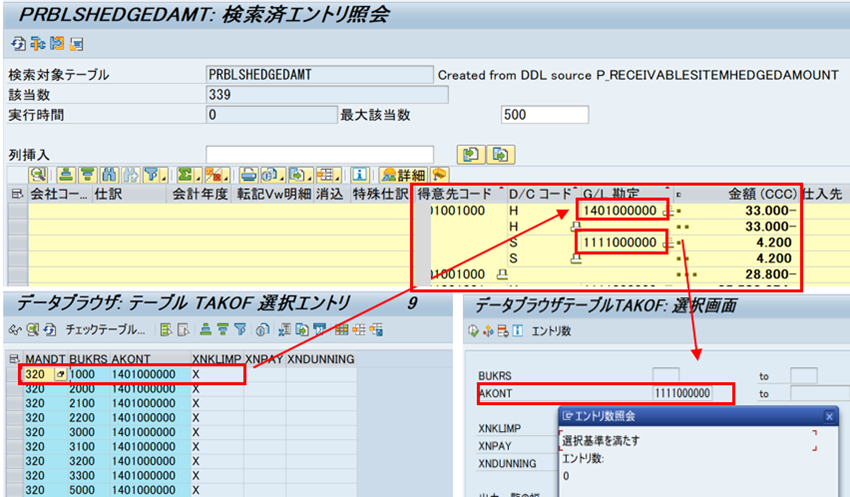Sort ascending in the PRBLSHEDGEDAMT grid toolbar
This screenshot has height=497, width=850.
click(x=66, y=175)
